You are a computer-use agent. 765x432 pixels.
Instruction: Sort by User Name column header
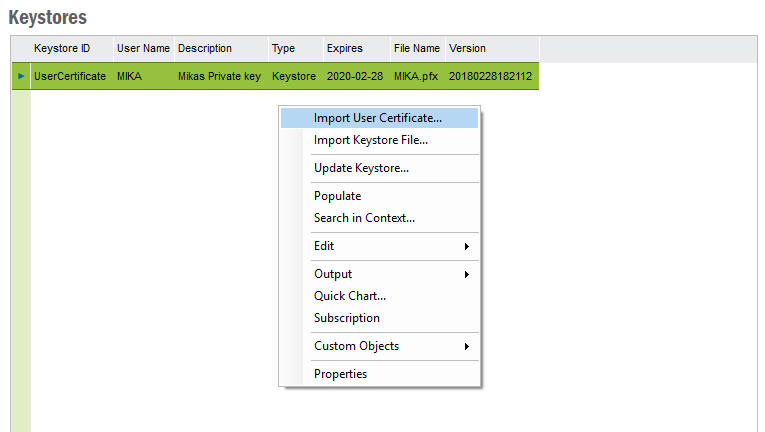(x=143, y=48)
